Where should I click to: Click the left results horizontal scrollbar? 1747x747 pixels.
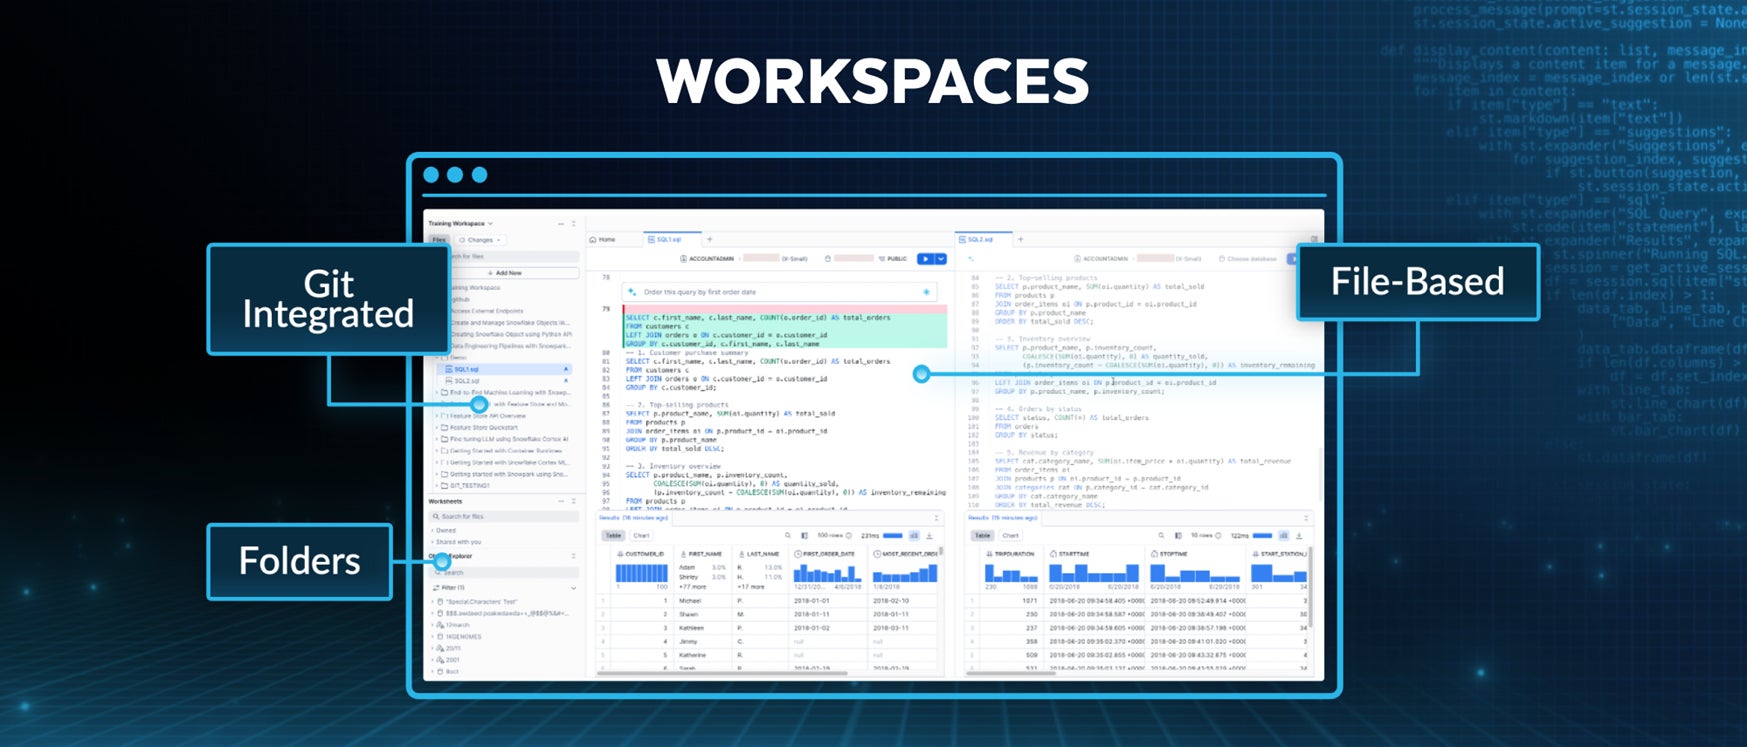(x=723, y=673)
